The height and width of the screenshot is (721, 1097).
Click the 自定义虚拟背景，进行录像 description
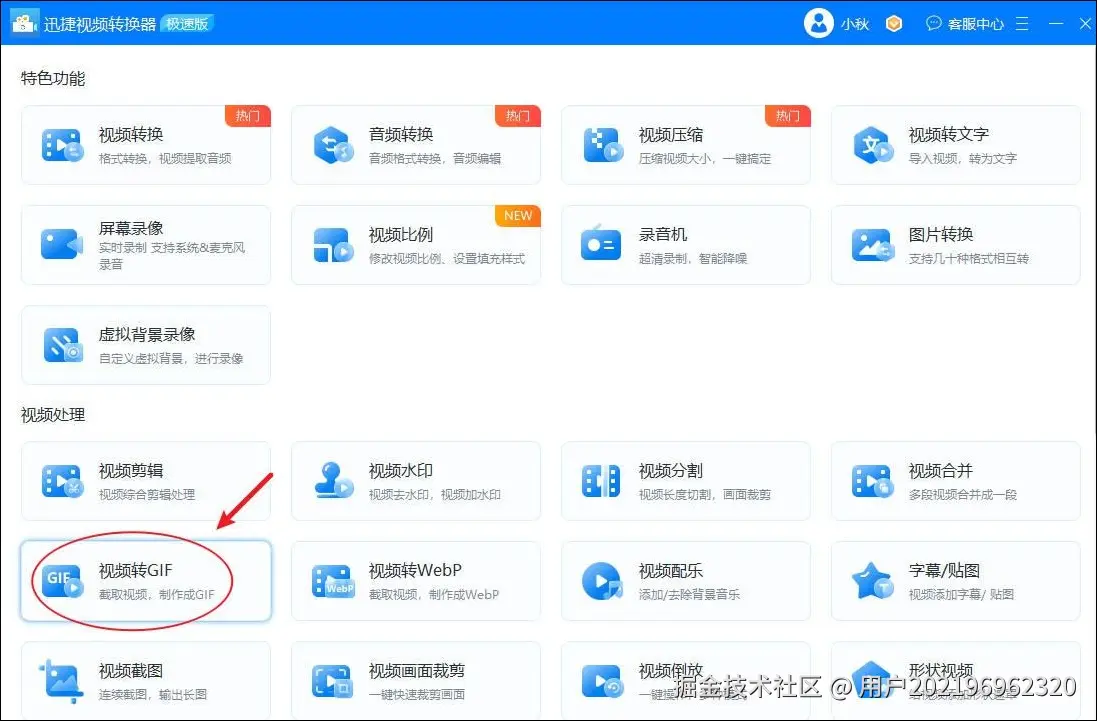click(171, 359)
